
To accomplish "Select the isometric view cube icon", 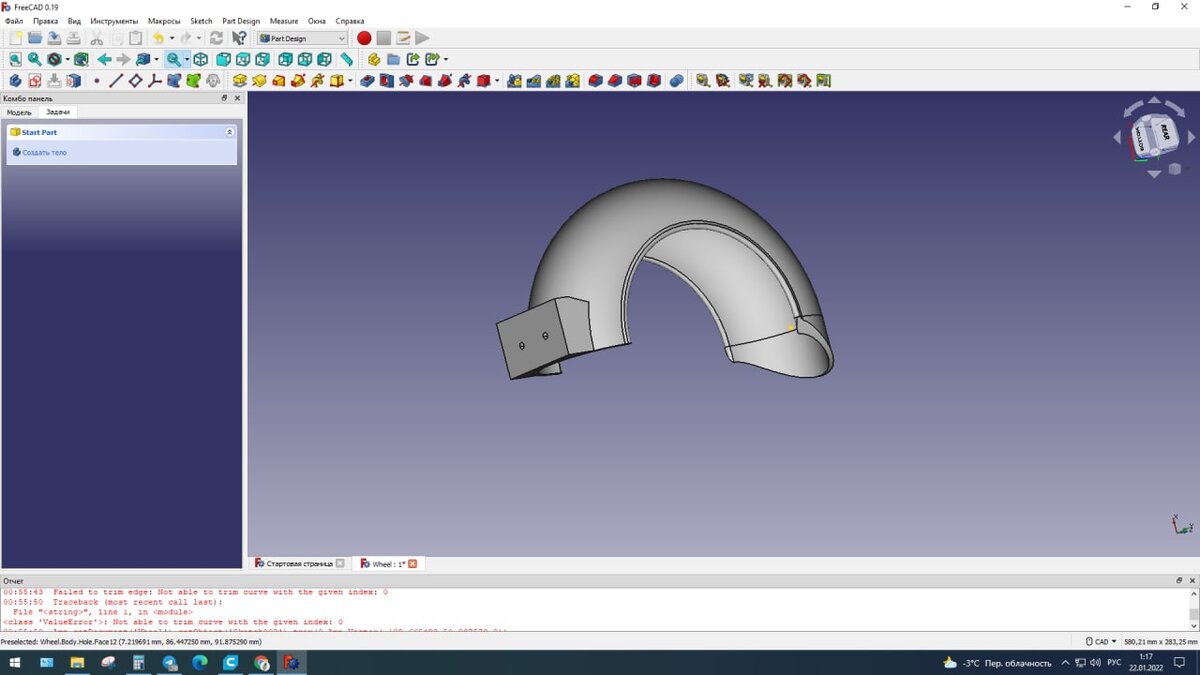I will pos(201,60).
